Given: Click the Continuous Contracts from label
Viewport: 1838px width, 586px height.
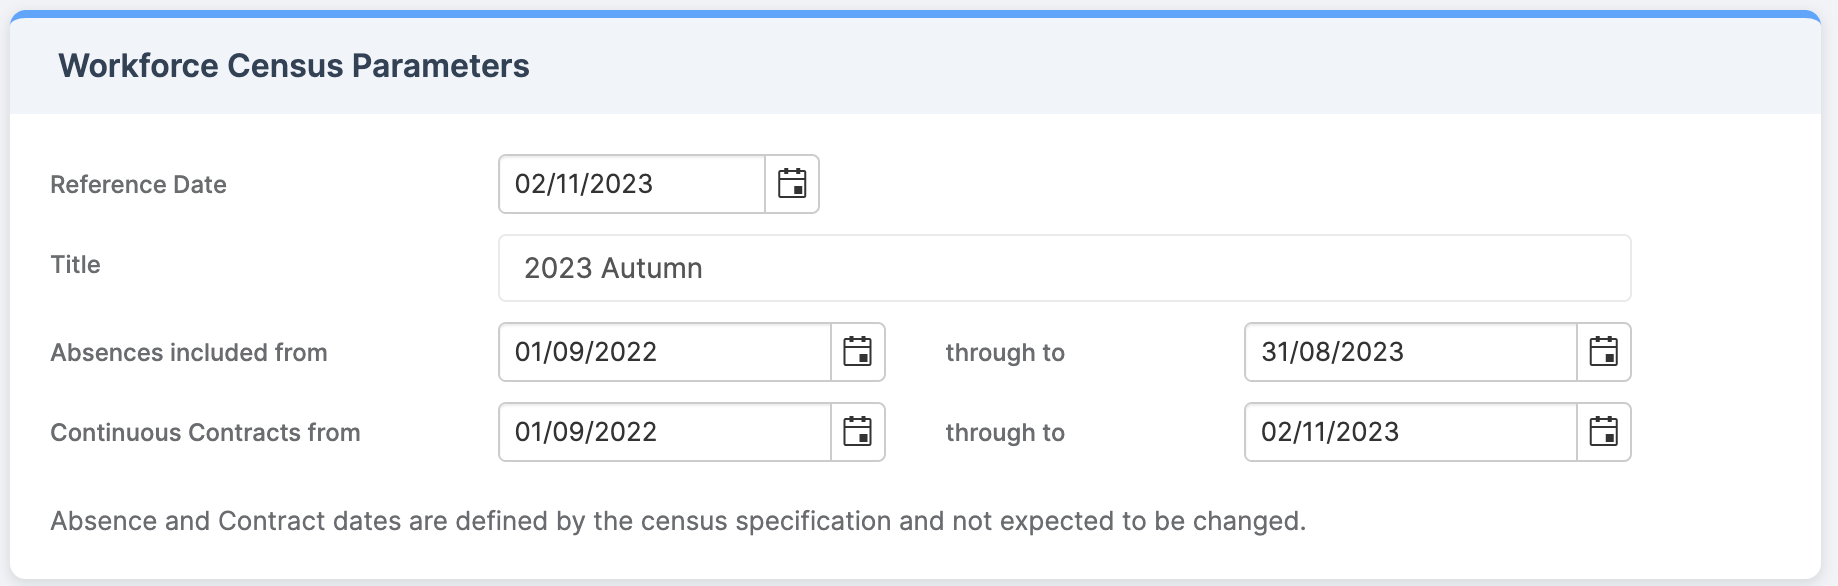Looking at the screenshot, I should [205, 433].
